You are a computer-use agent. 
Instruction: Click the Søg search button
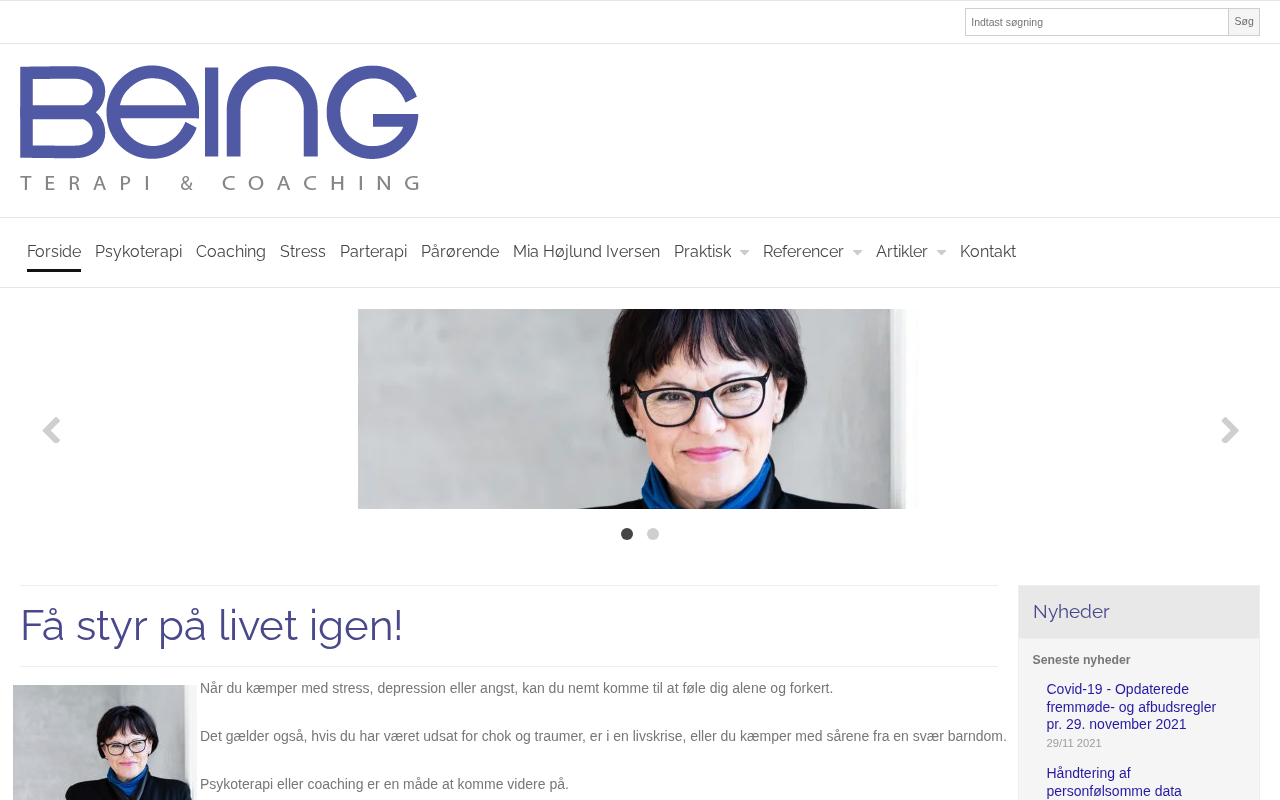coord(1244,22)
